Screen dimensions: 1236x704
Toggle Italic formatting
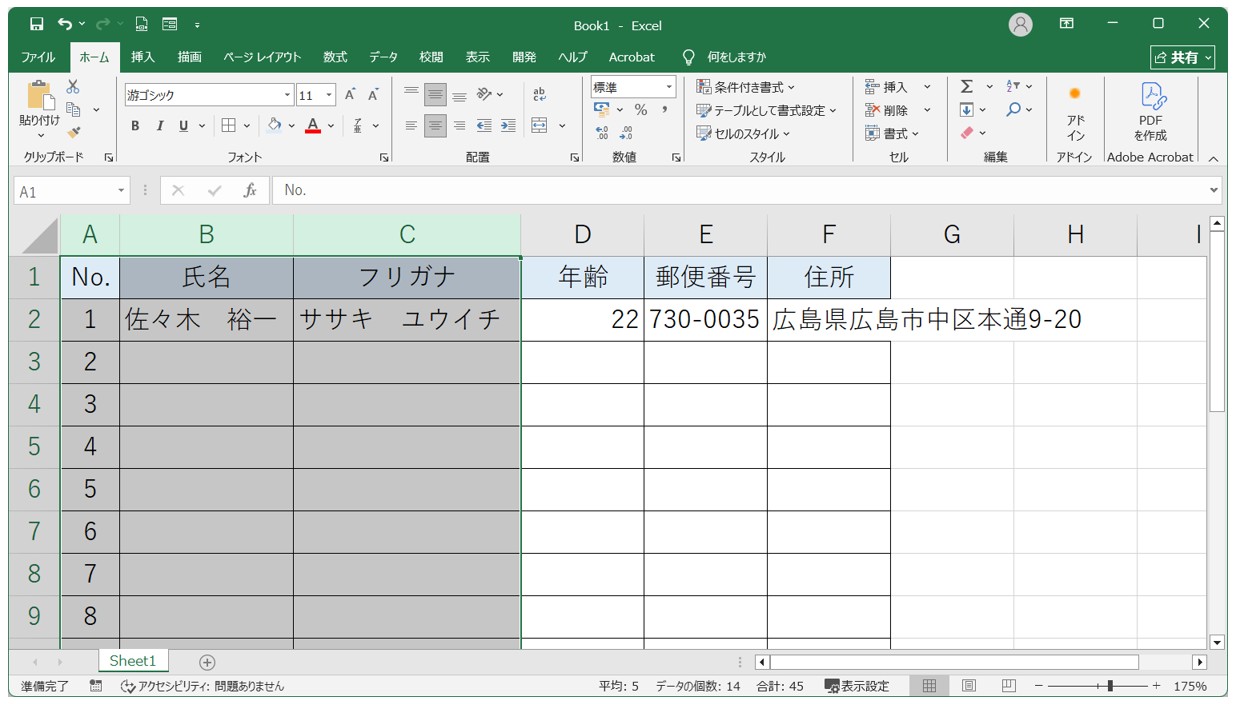pyautogui.click(x=159, y=126)
